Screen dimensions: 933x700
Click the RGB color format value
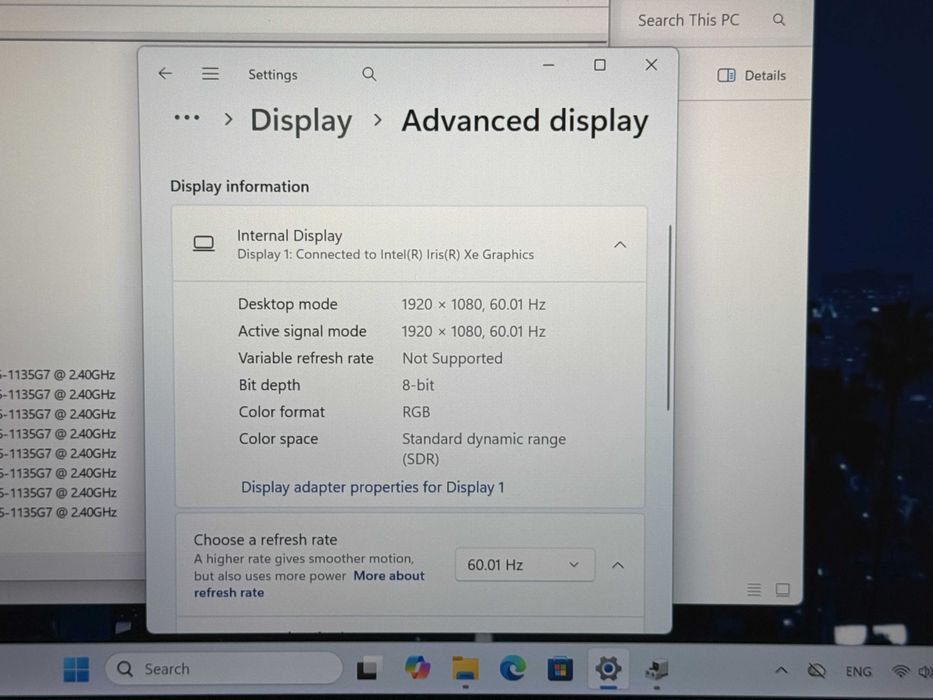(x=416, y=412)
